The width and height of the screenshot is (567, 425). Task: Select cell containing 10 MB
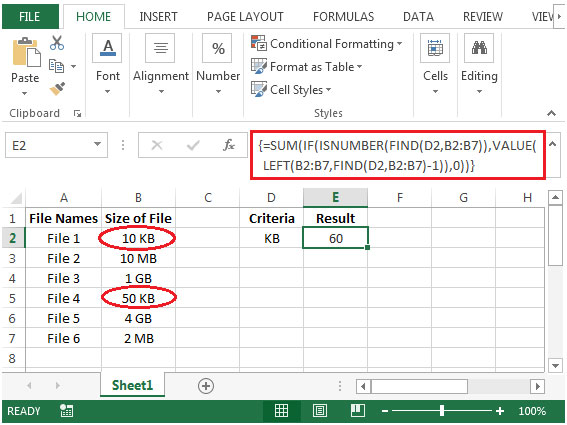(138, 259)
